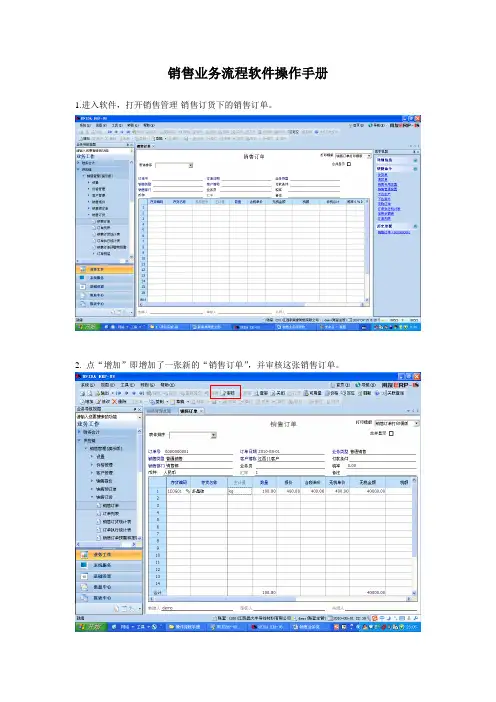496x702 pixels.
Task: Click 存货编码 column header in step 2 table
Action: (179, 482)
